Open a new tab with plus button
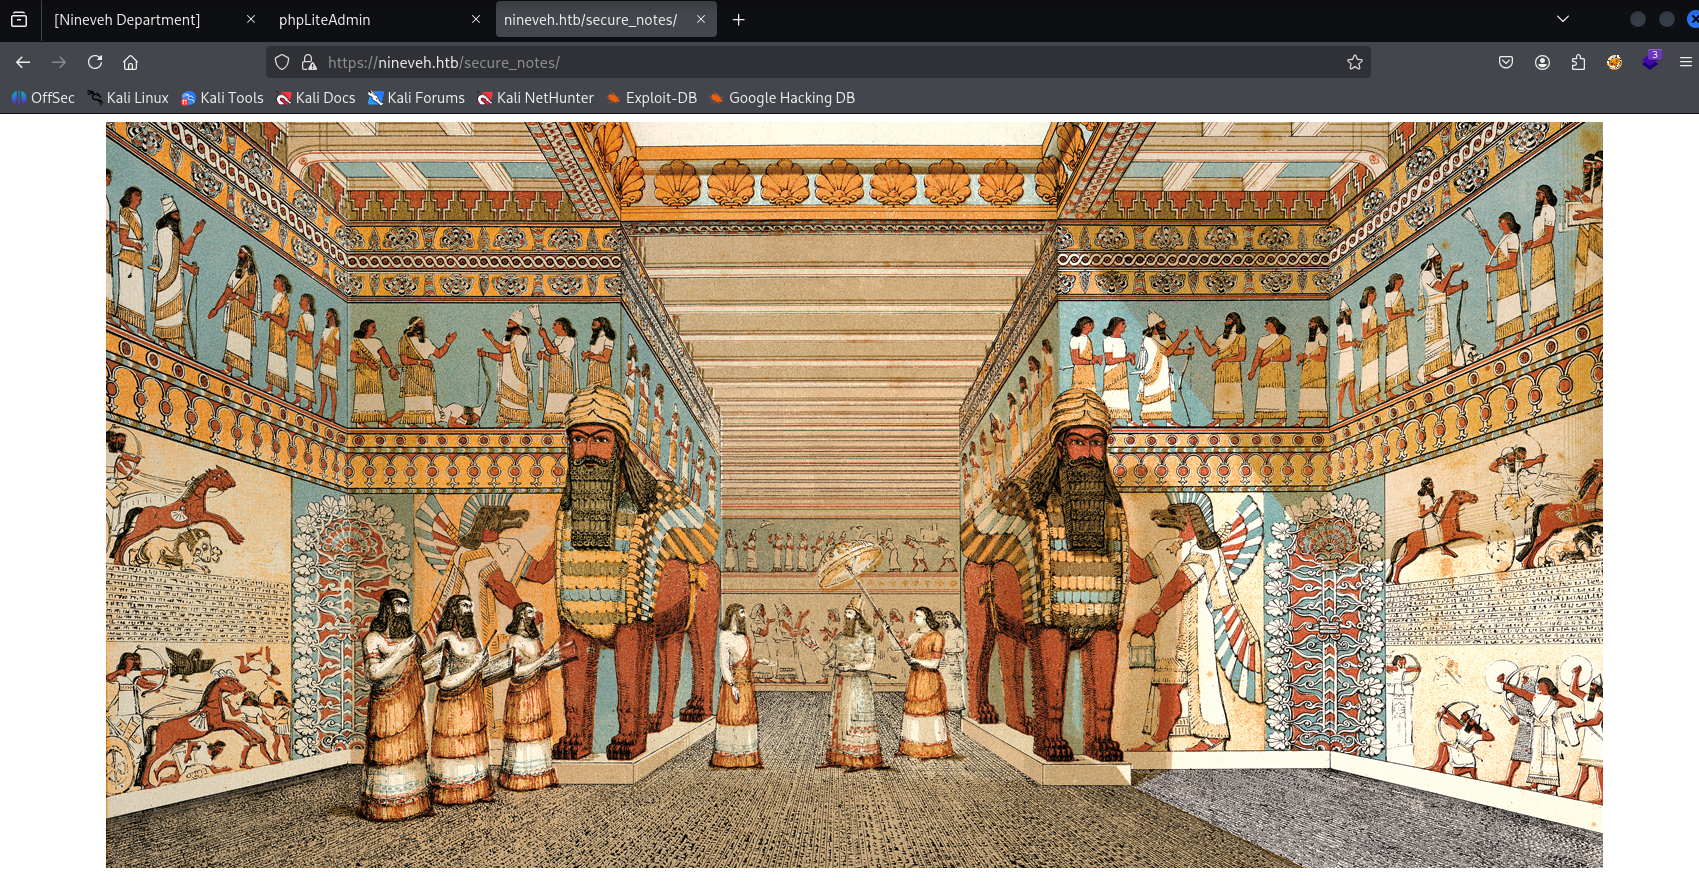 (738, 19)
